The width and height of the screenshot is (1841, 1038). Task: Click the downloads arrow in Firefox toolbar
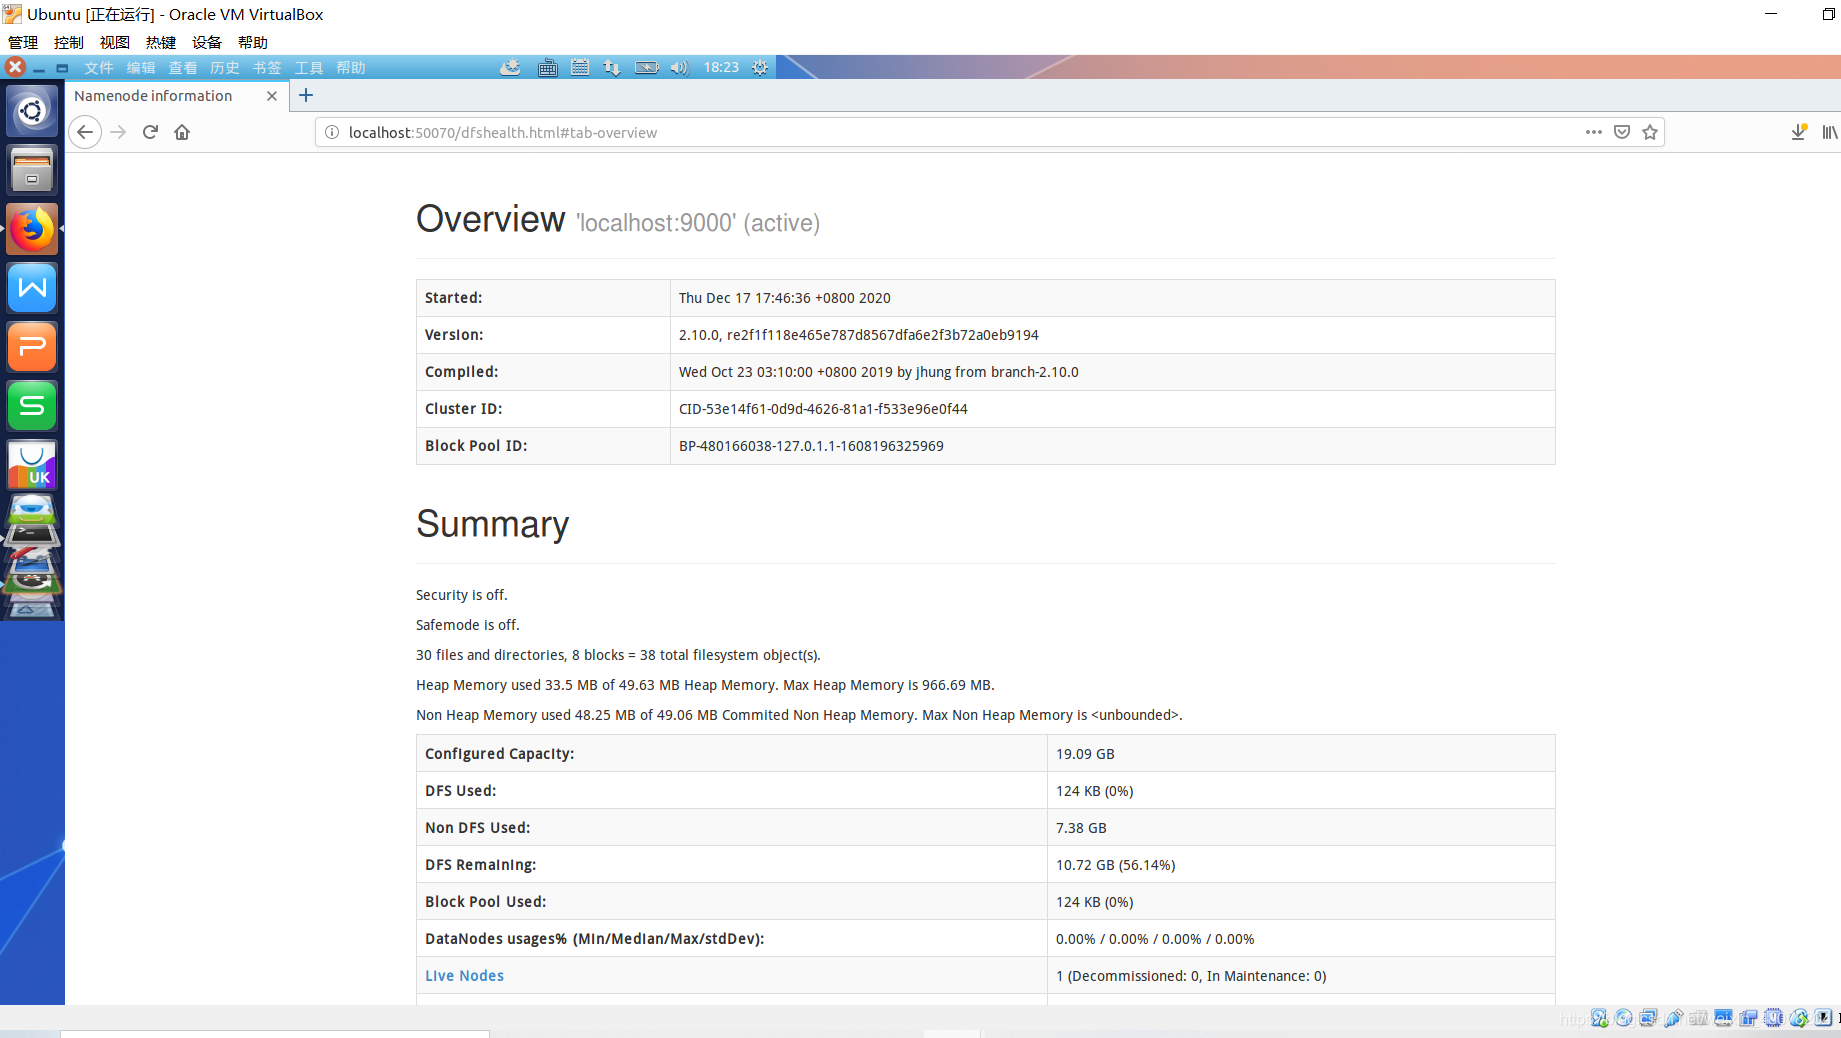[x=1799, y=131]
